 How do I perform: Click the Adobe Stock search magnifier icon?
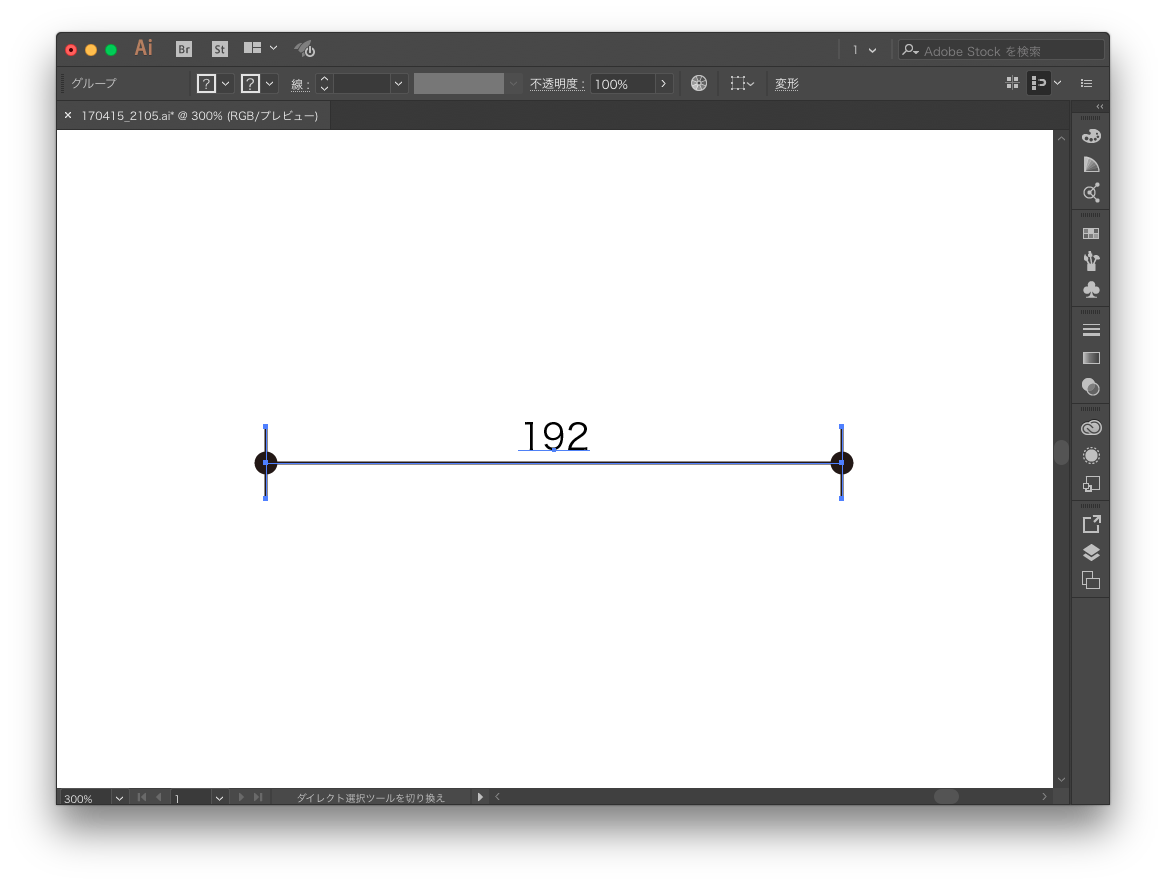[910, 50]
